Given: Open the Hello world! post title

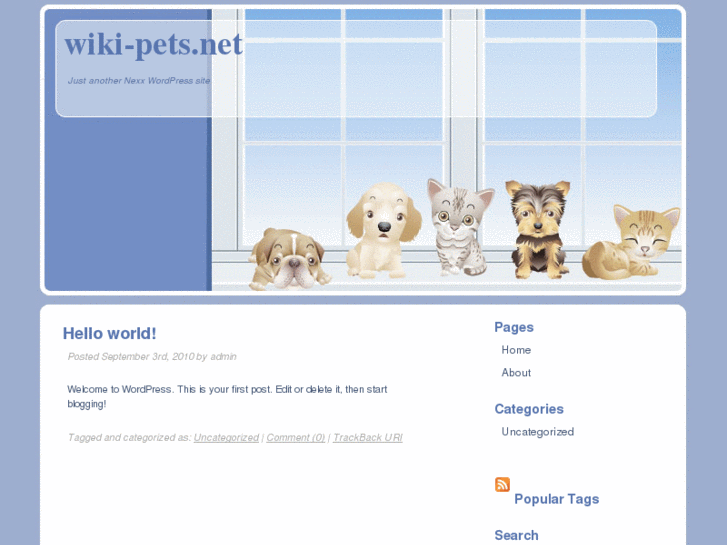Looking at the screenshot, I should coord(109,333).
